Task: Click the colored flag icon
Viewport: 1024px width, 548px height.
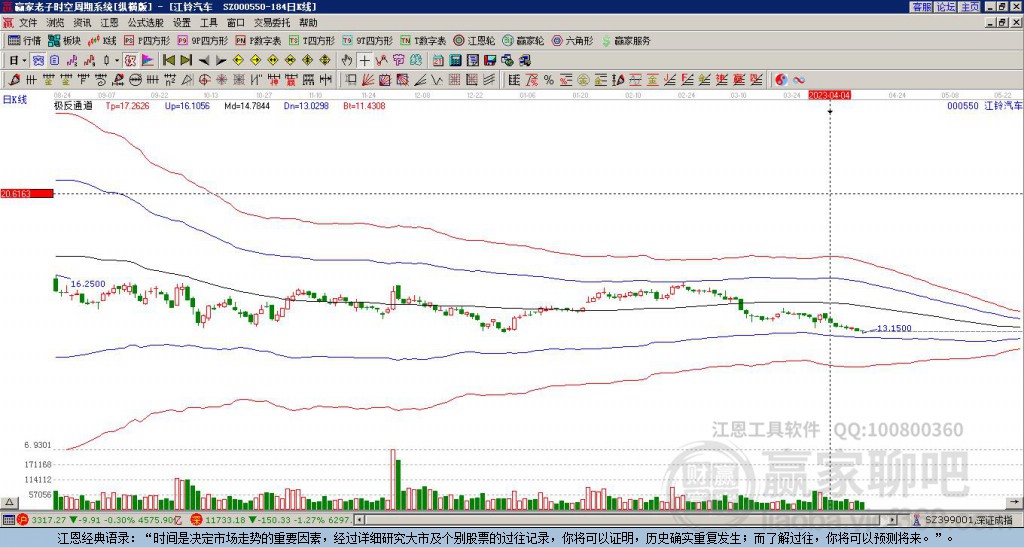Action: click(x=148, y=61)
